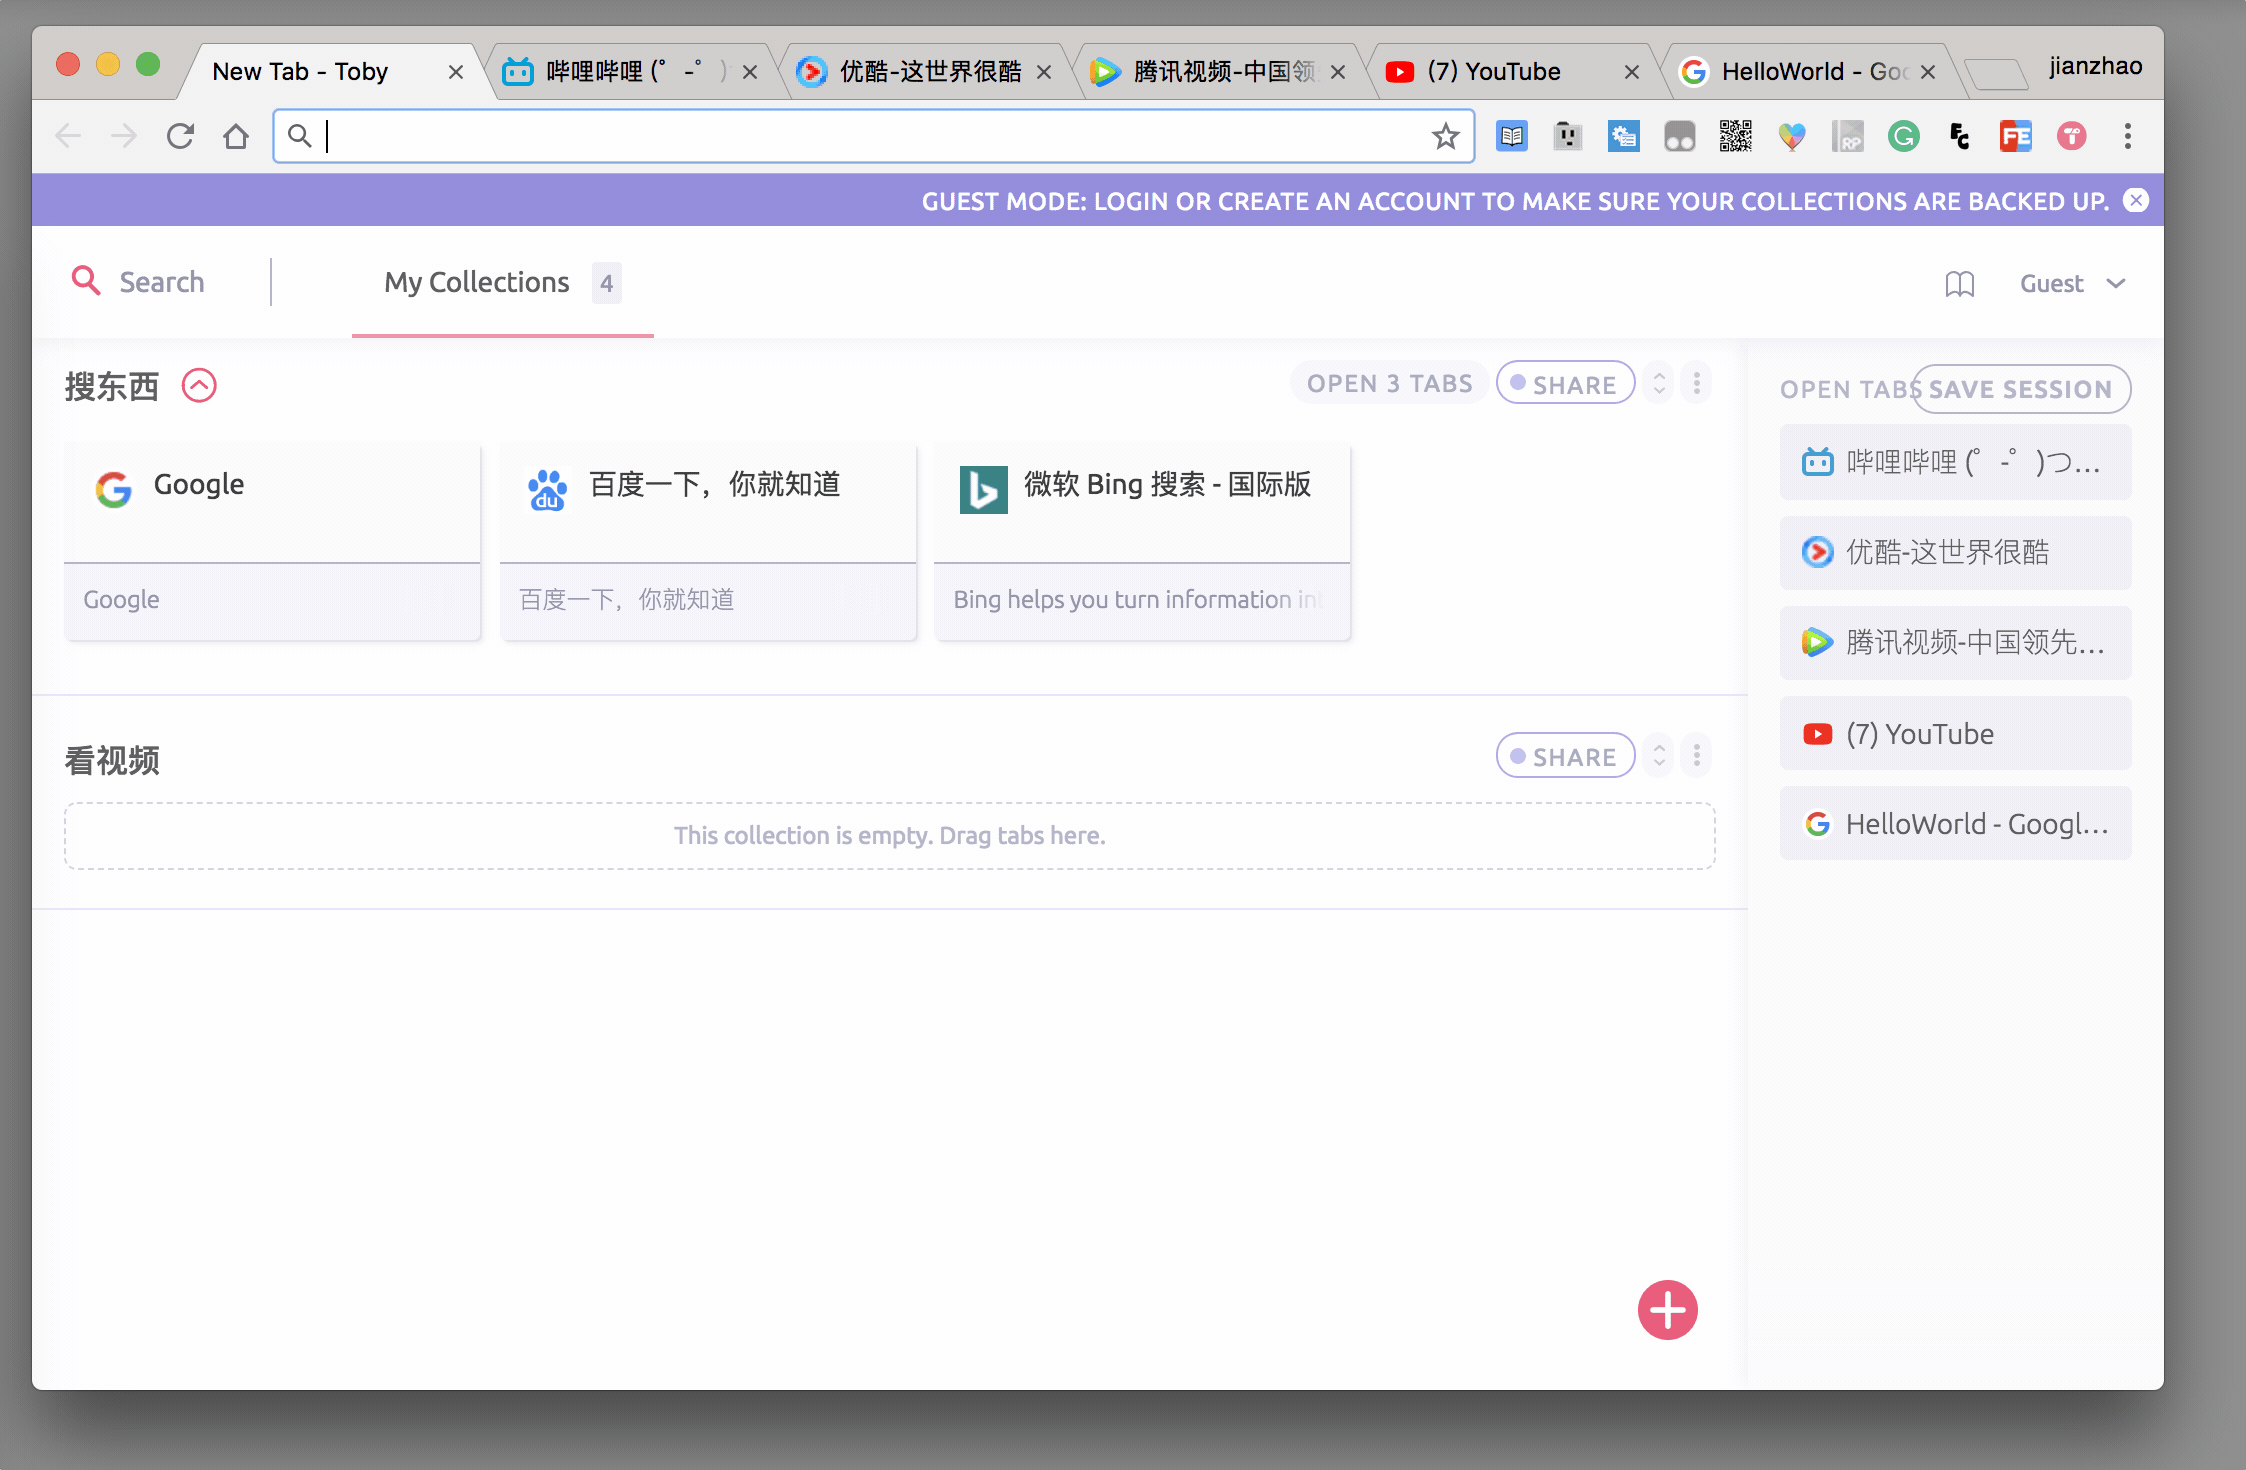Dismiss the guest mode banner
2246x1470 pixels.
coord(2136,201)
